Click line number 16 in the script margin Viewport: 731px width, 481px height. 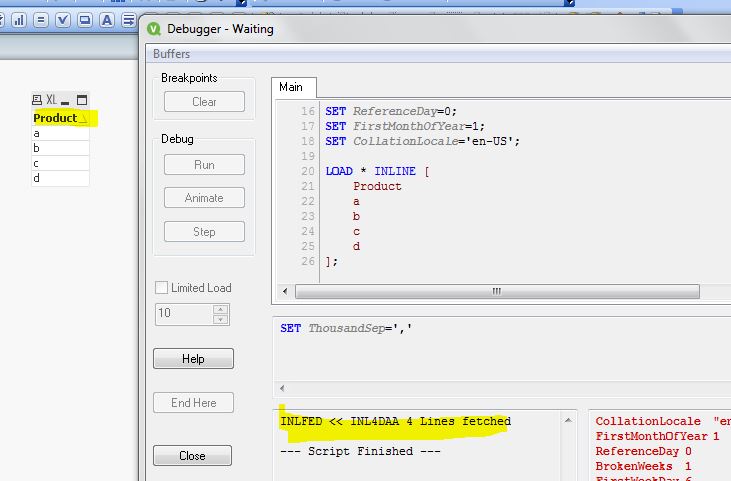click(x=308, y=111)
